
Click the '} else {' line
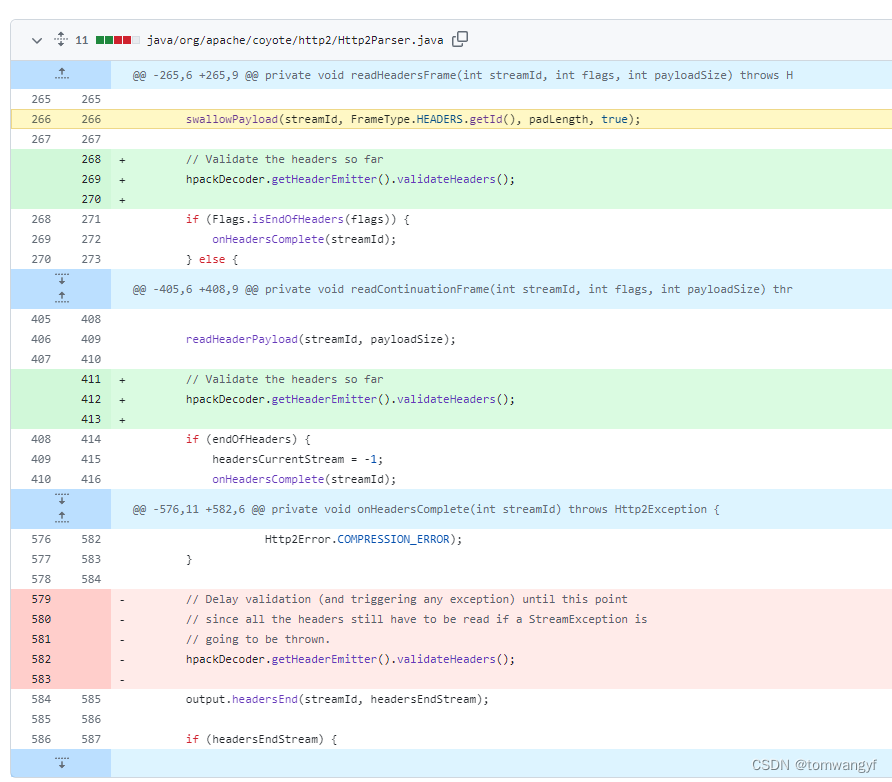coord(212,259)
